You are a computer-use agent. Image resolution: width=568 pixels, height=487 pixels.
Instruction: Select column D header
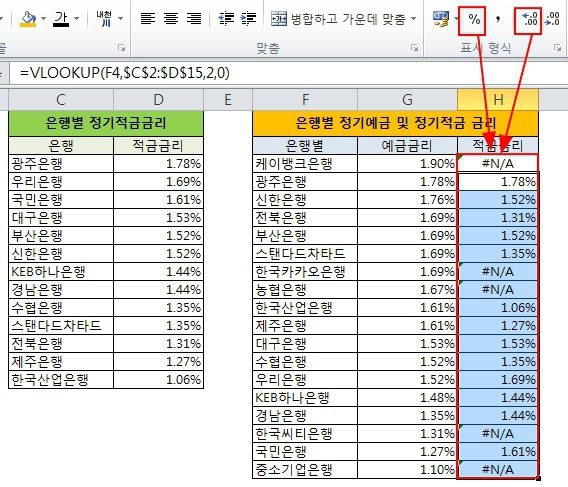[159, 100]
